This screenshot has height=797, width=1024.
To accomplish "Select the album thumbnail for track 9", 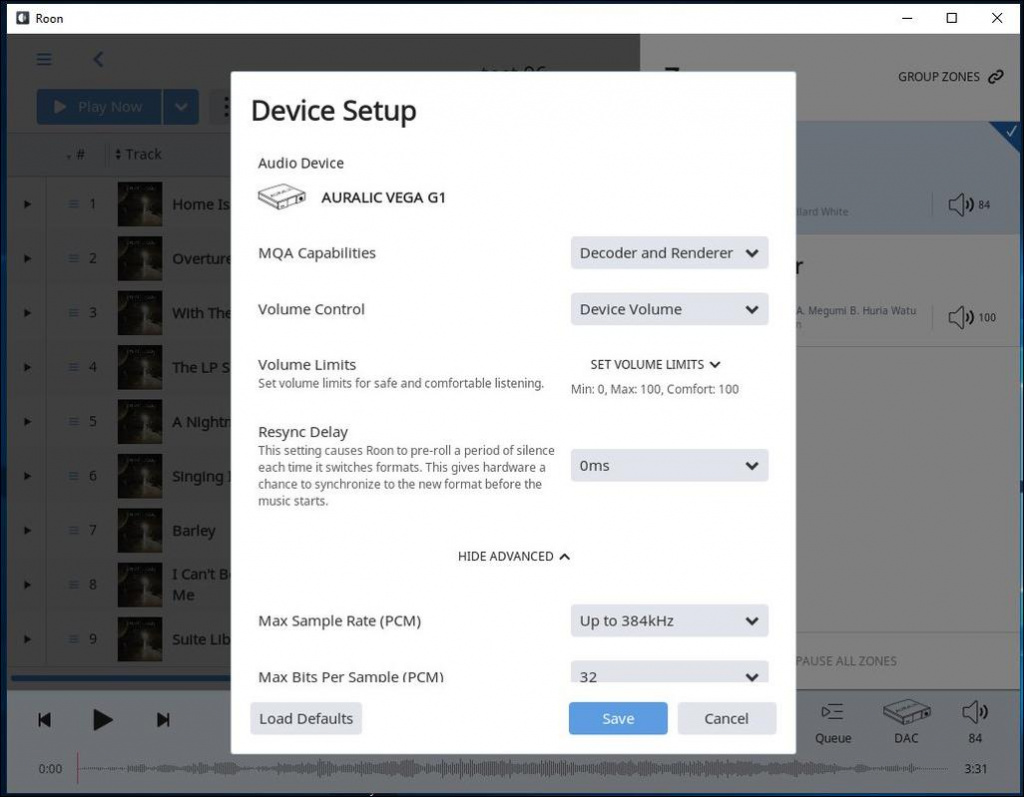I will pyautogui.click(x=140, y=639).
